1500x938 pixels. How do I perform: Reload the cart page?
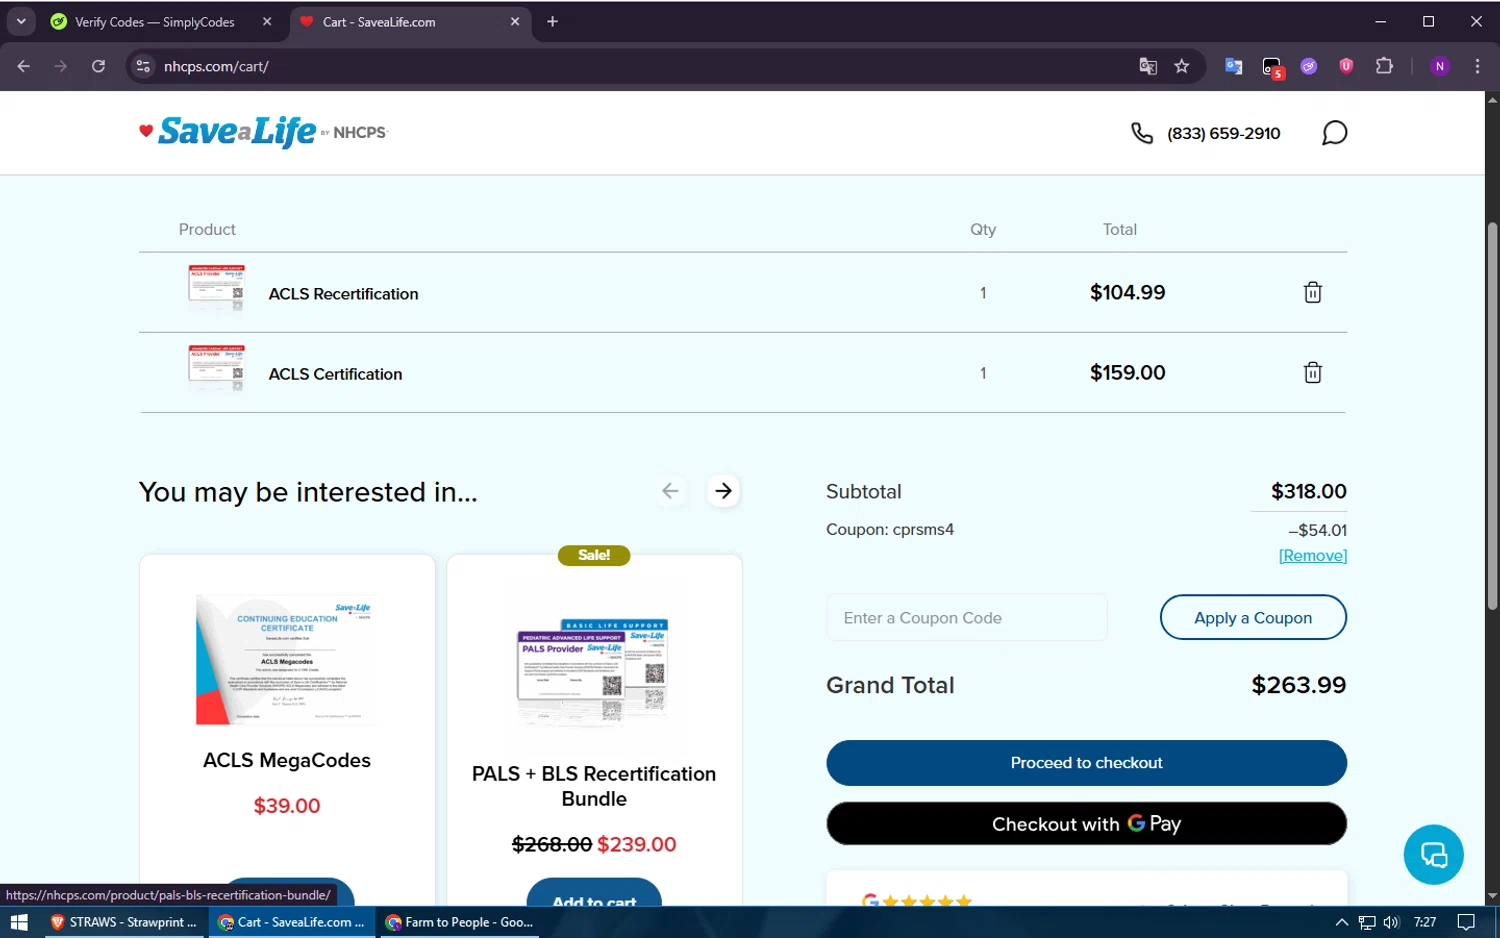pos(98,66)
